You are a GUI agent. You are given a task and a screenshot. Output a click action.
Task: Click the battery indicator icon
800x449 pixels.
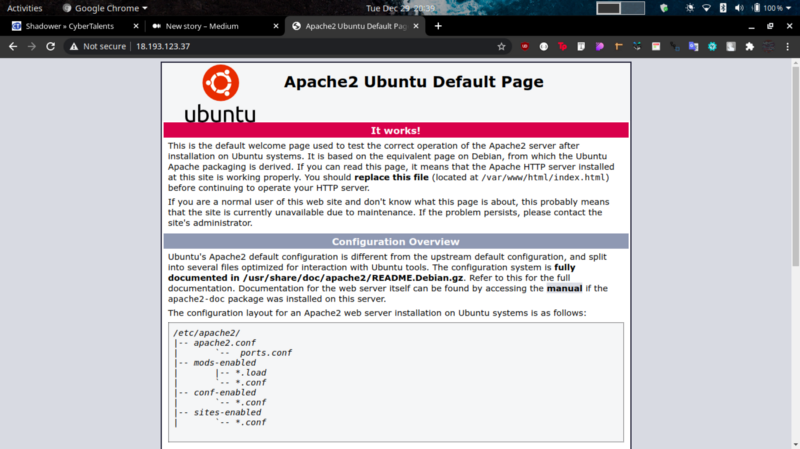pos(756,8)
